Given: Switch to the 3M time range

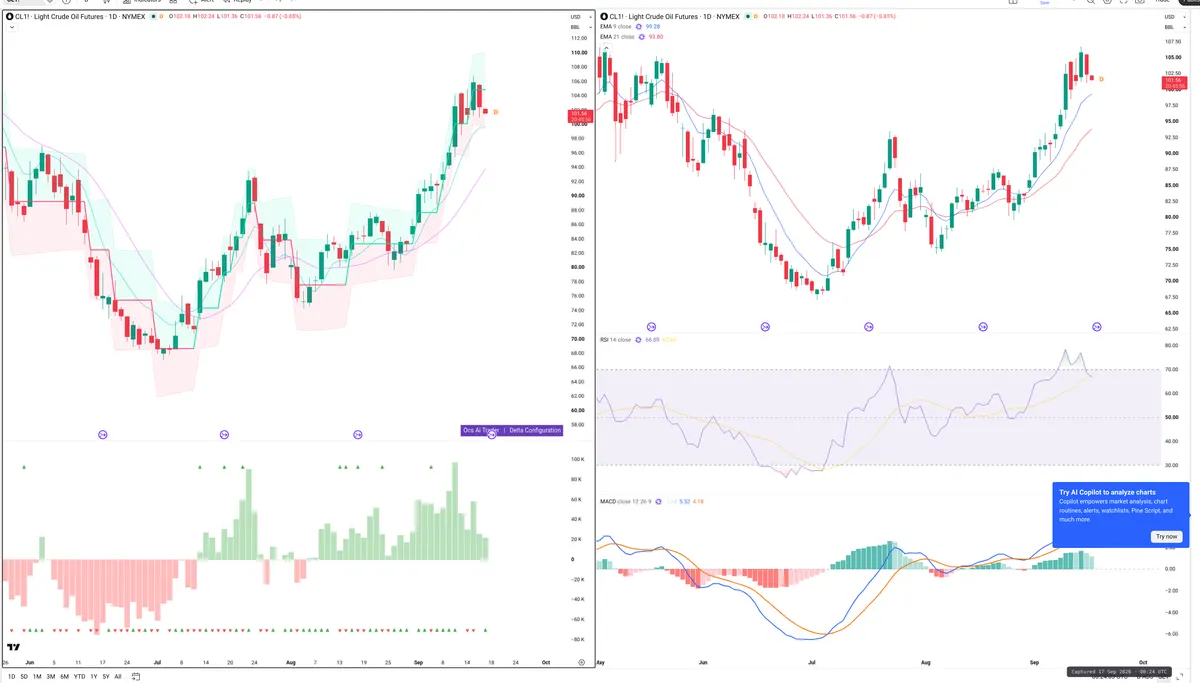Looking at the screenshot, I should tap(51, 677).
